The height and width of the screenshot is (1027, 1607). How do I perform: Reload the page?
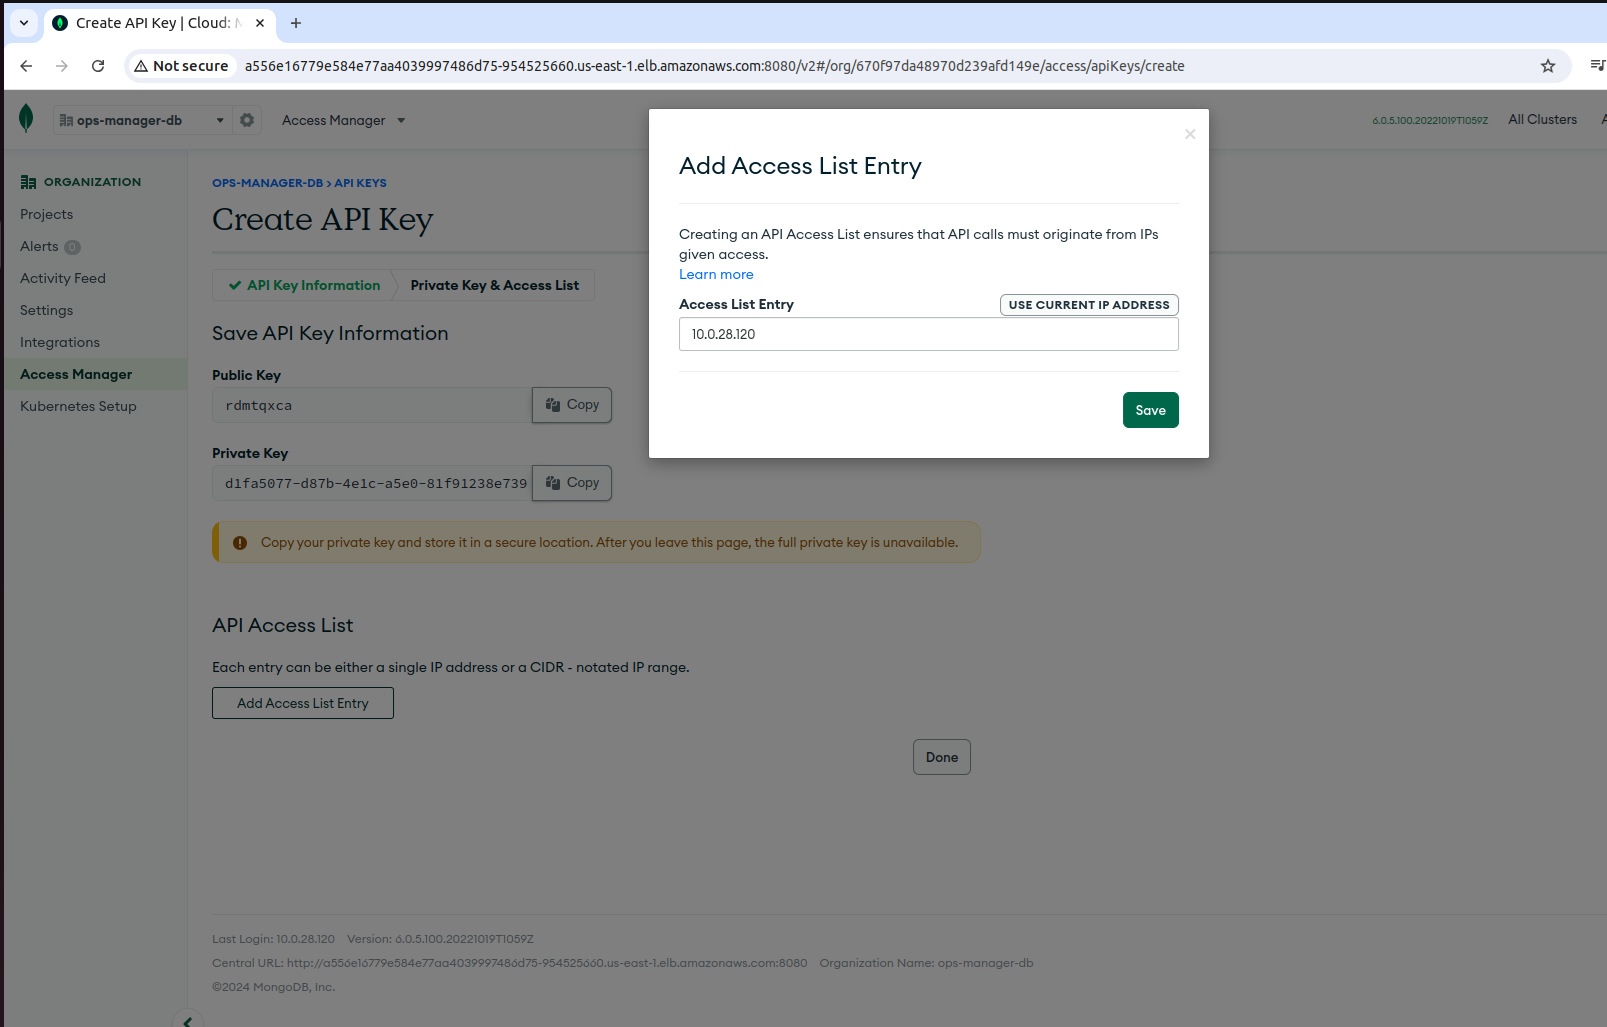pos(98,66)
